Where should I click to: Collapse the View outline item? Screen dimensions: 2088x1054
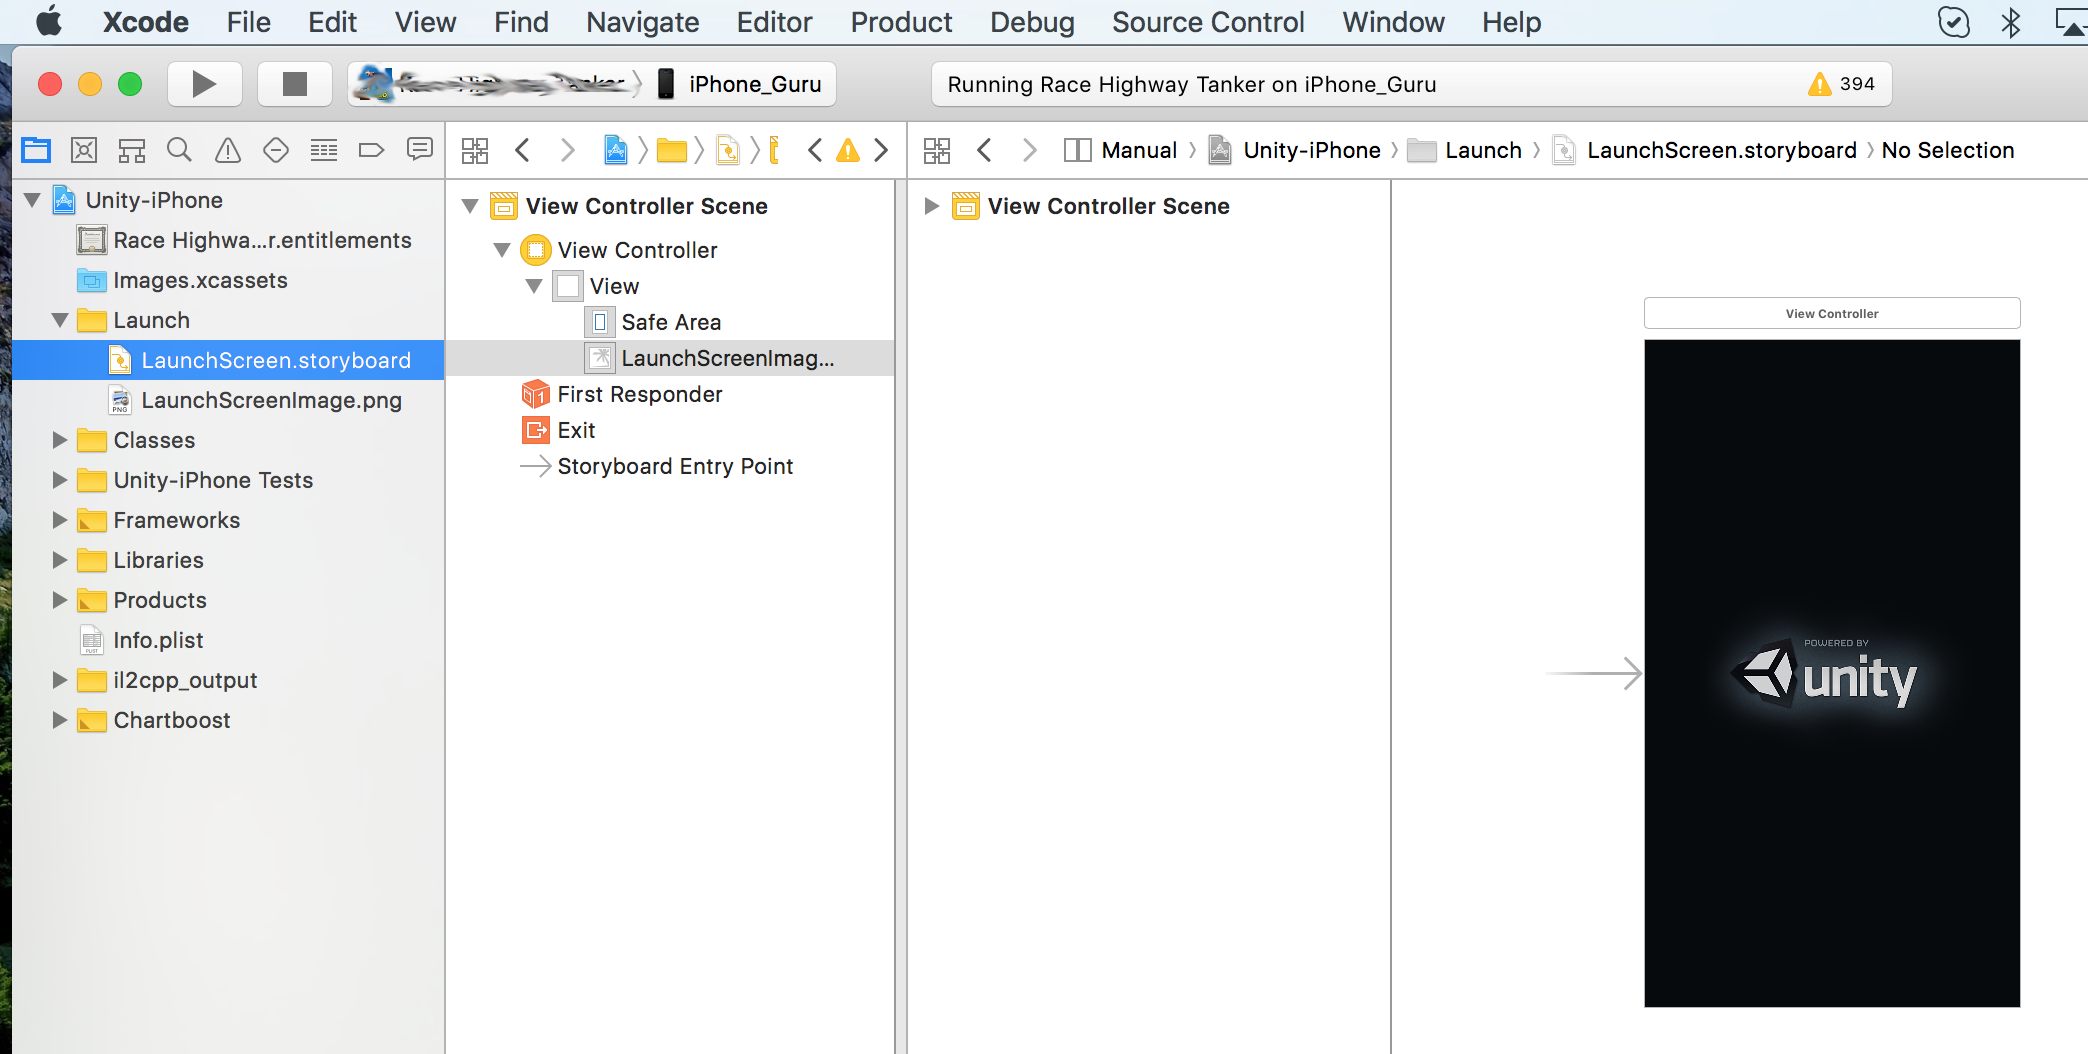(534, 286)
